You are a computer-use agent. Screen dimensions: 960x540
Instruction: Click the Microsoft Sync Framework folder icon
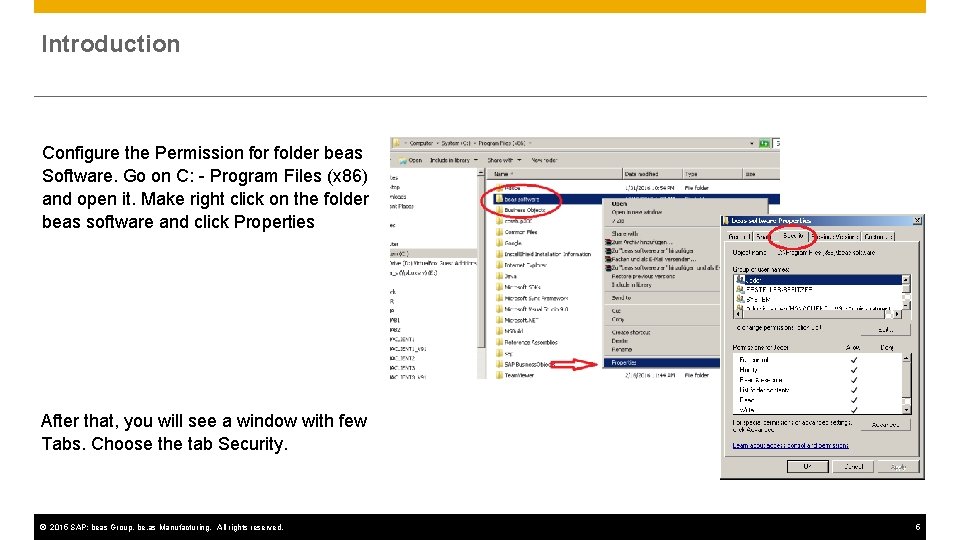pyautogui.click(x=499, y=298)
